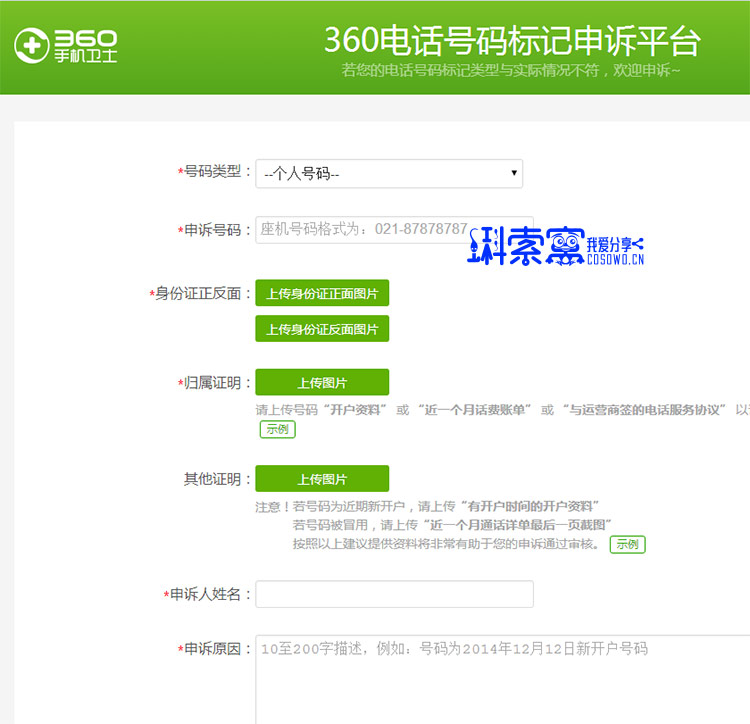This screenshot has width=750, height=724.
Task: Click 上传身份证正面图片 button
Action: point(322,293)
